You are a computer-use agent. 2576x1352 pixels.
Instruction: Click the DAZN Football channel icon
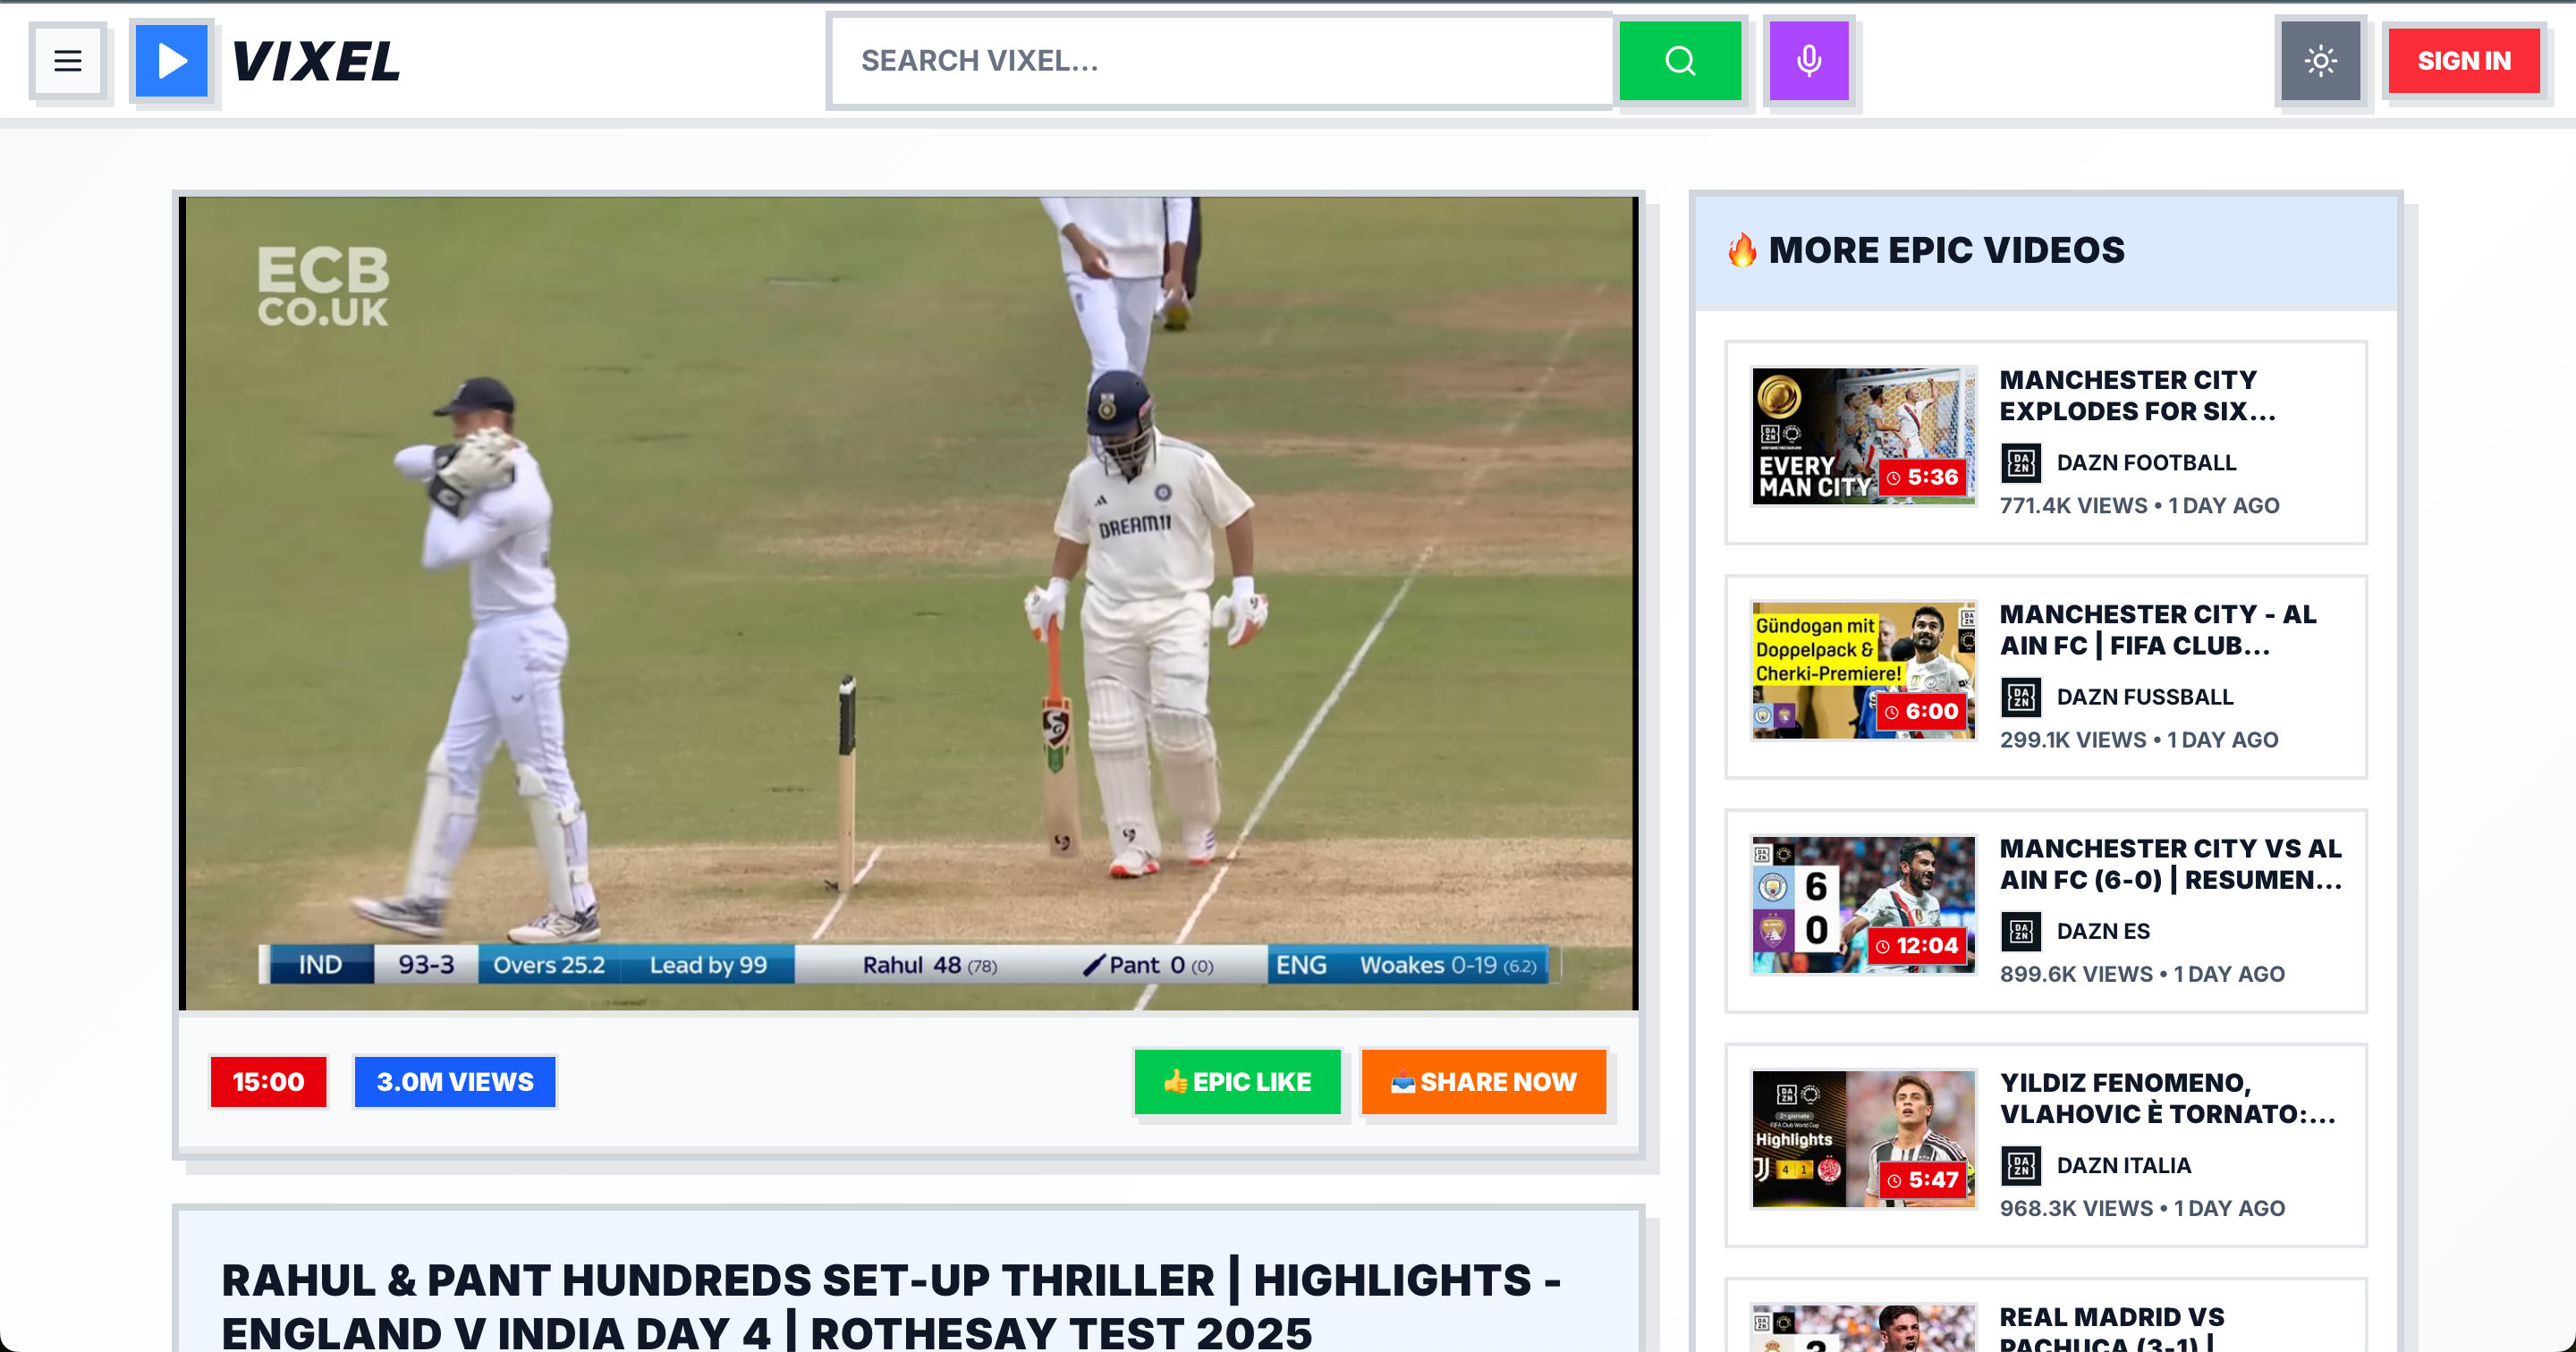pos(2020,463)
